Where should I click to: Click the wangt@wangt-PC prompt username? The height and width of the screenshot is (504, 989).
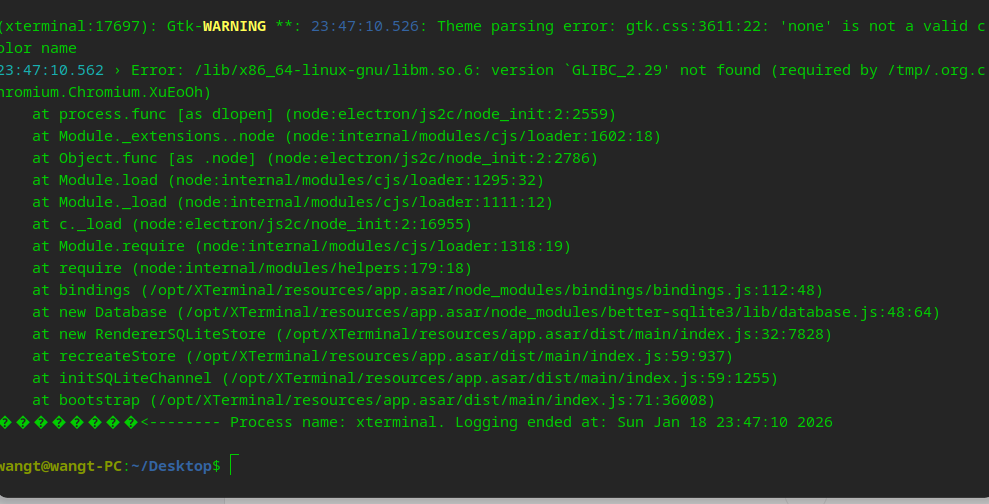coord(60,466)
